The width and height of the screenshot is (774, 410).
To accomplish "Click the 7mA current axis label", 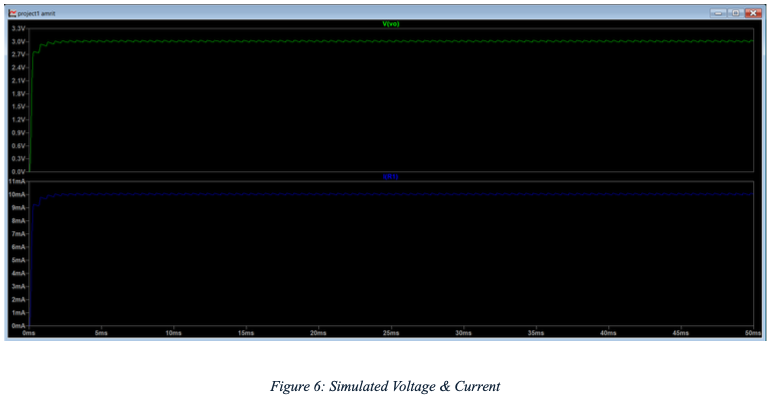I will coord(18,234).
